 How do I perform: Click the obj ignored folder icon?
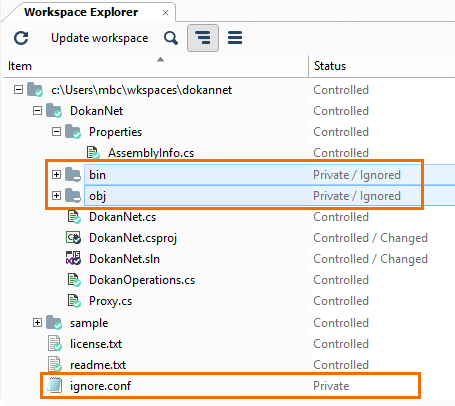pos(73,195)
